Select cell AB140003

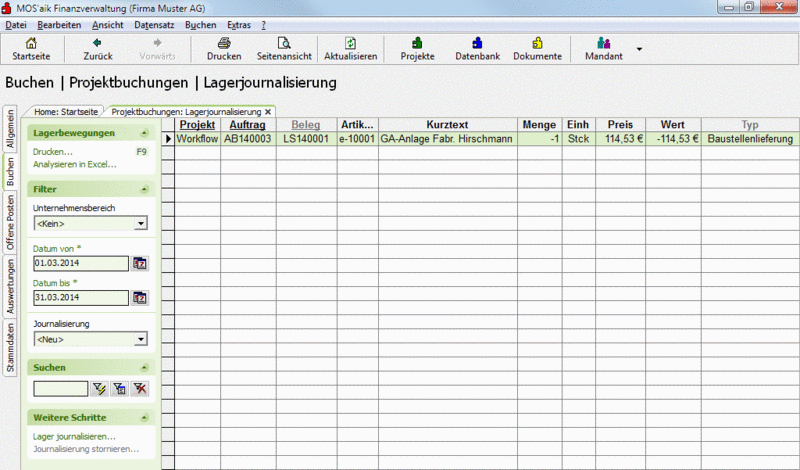pyautogui.click(x=248, y=139)
